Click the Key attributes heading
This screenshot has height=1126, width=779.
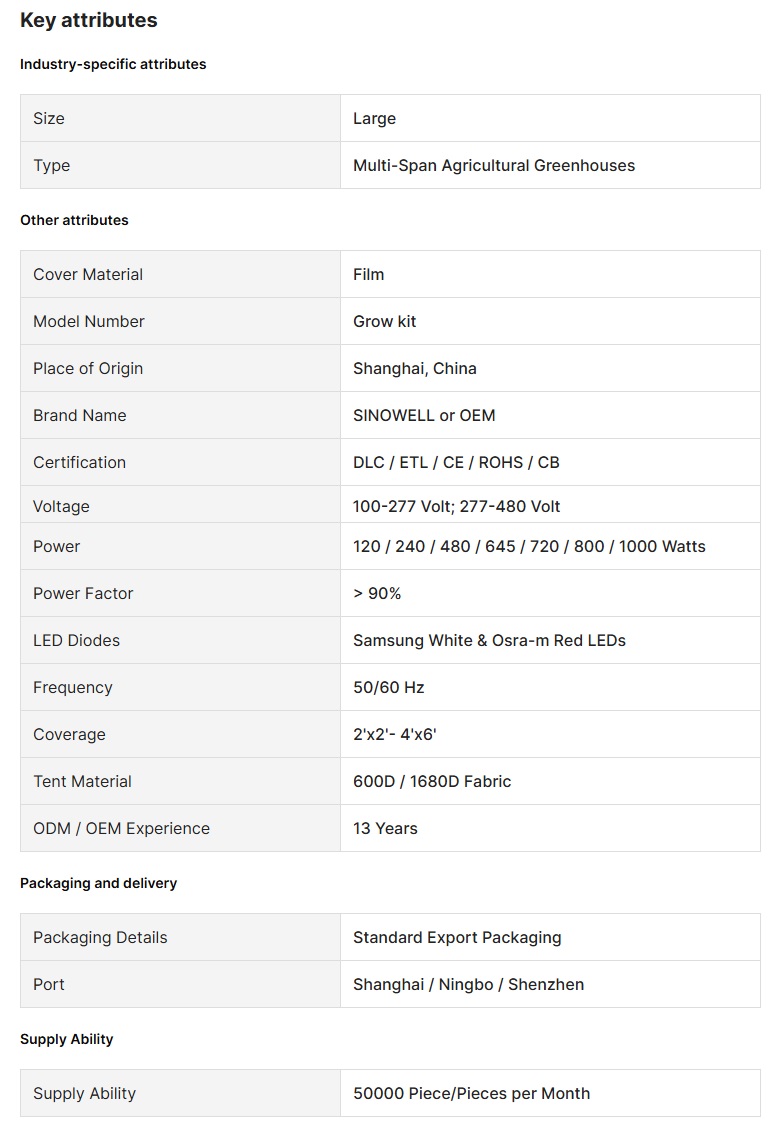point(89,20)
